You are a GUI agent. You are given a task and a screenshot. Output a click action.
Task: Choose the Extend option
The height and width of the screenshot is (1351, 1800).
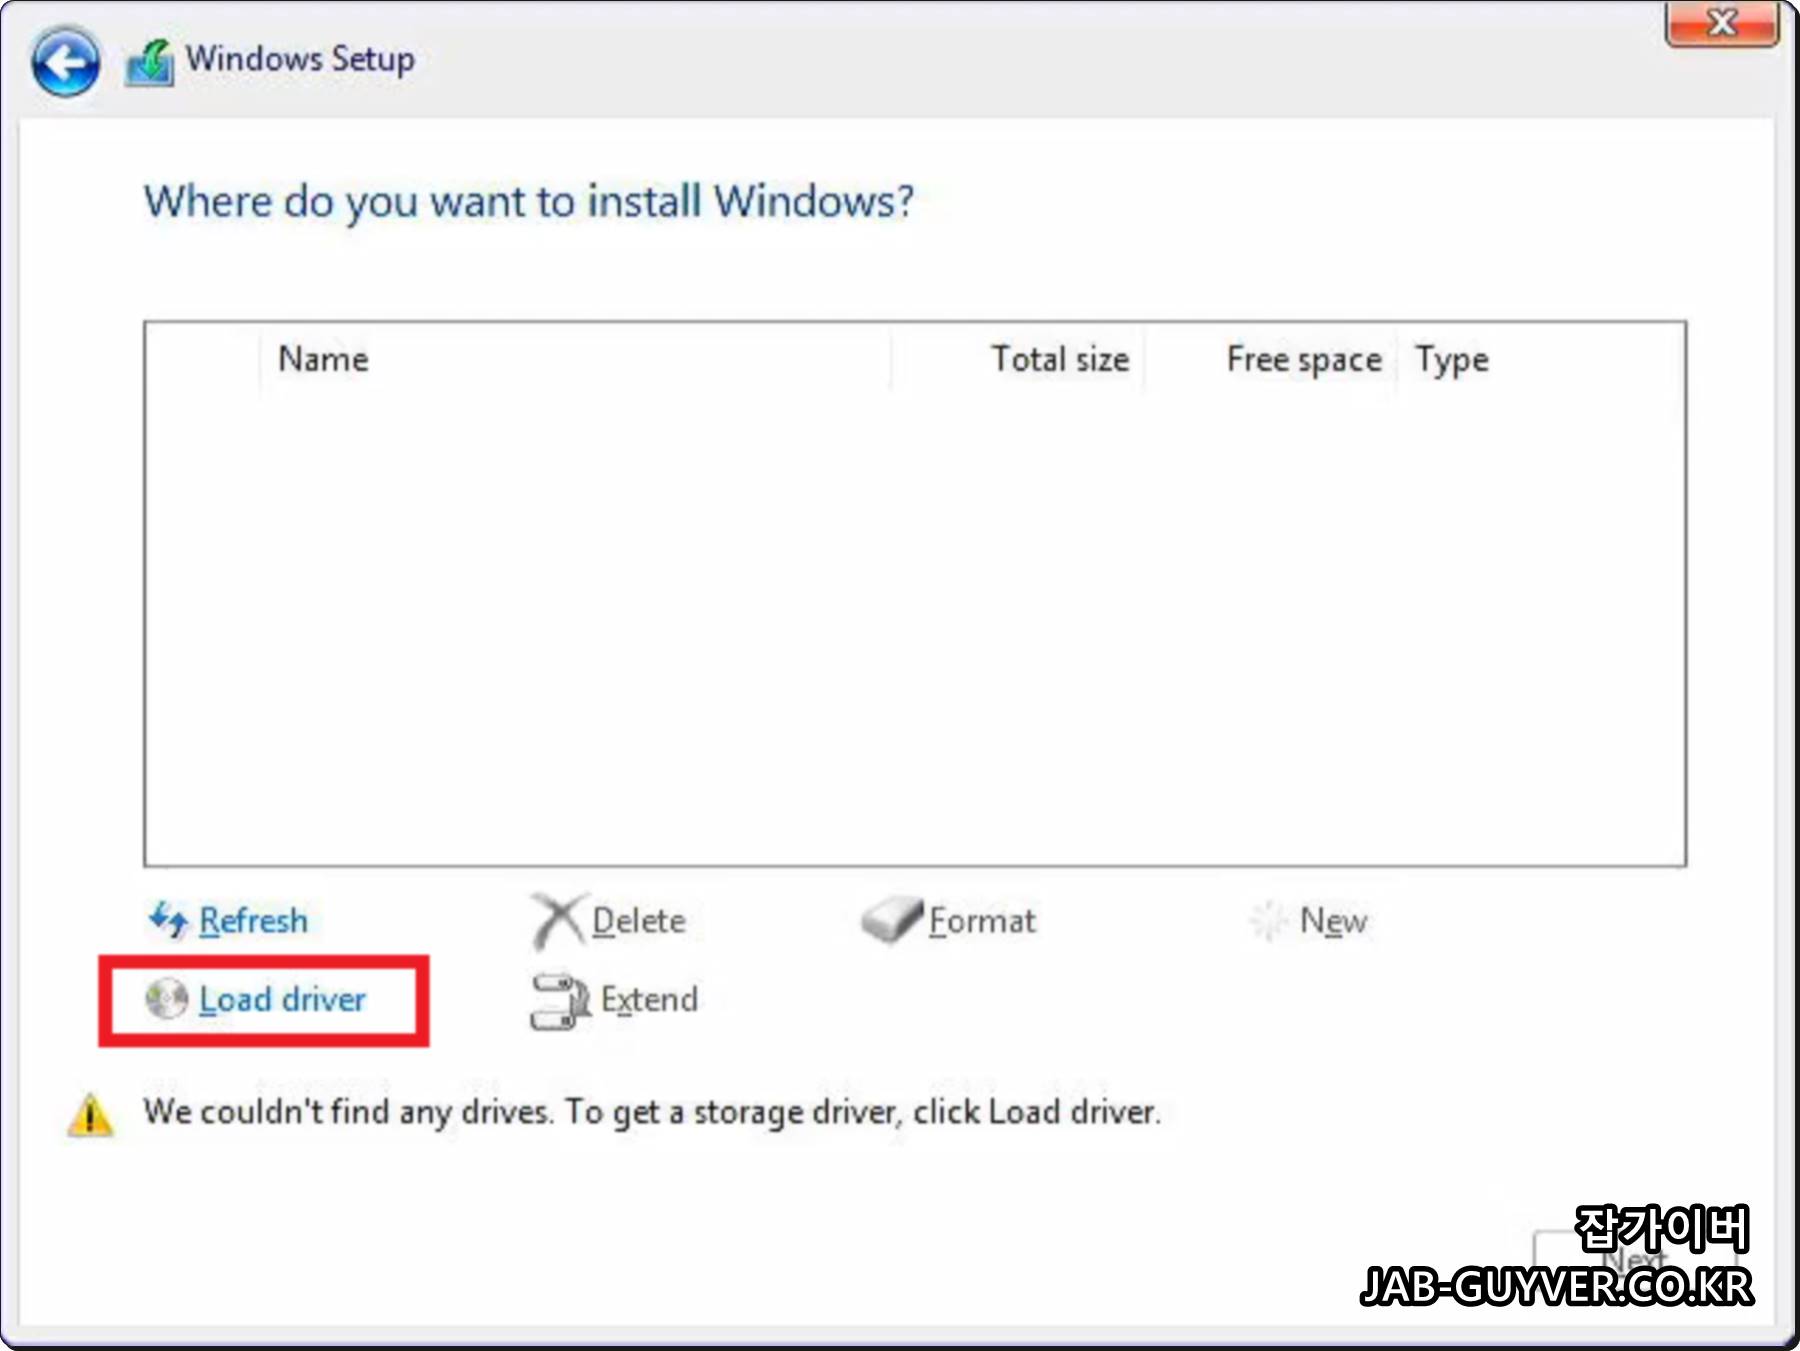649,1000
